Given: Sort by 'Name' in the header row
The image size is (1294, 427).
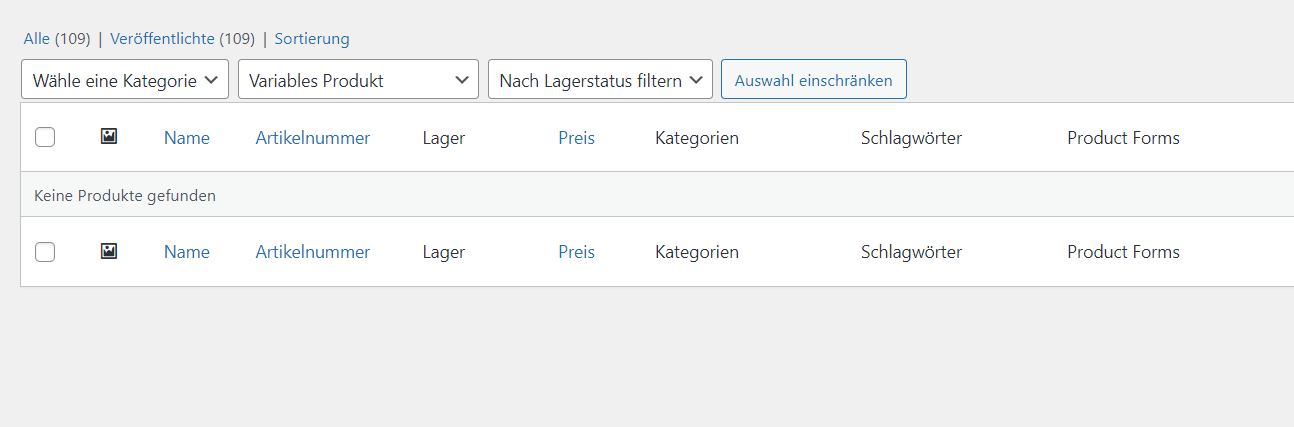Looking at the screenshot, I should tap(187, 138).
